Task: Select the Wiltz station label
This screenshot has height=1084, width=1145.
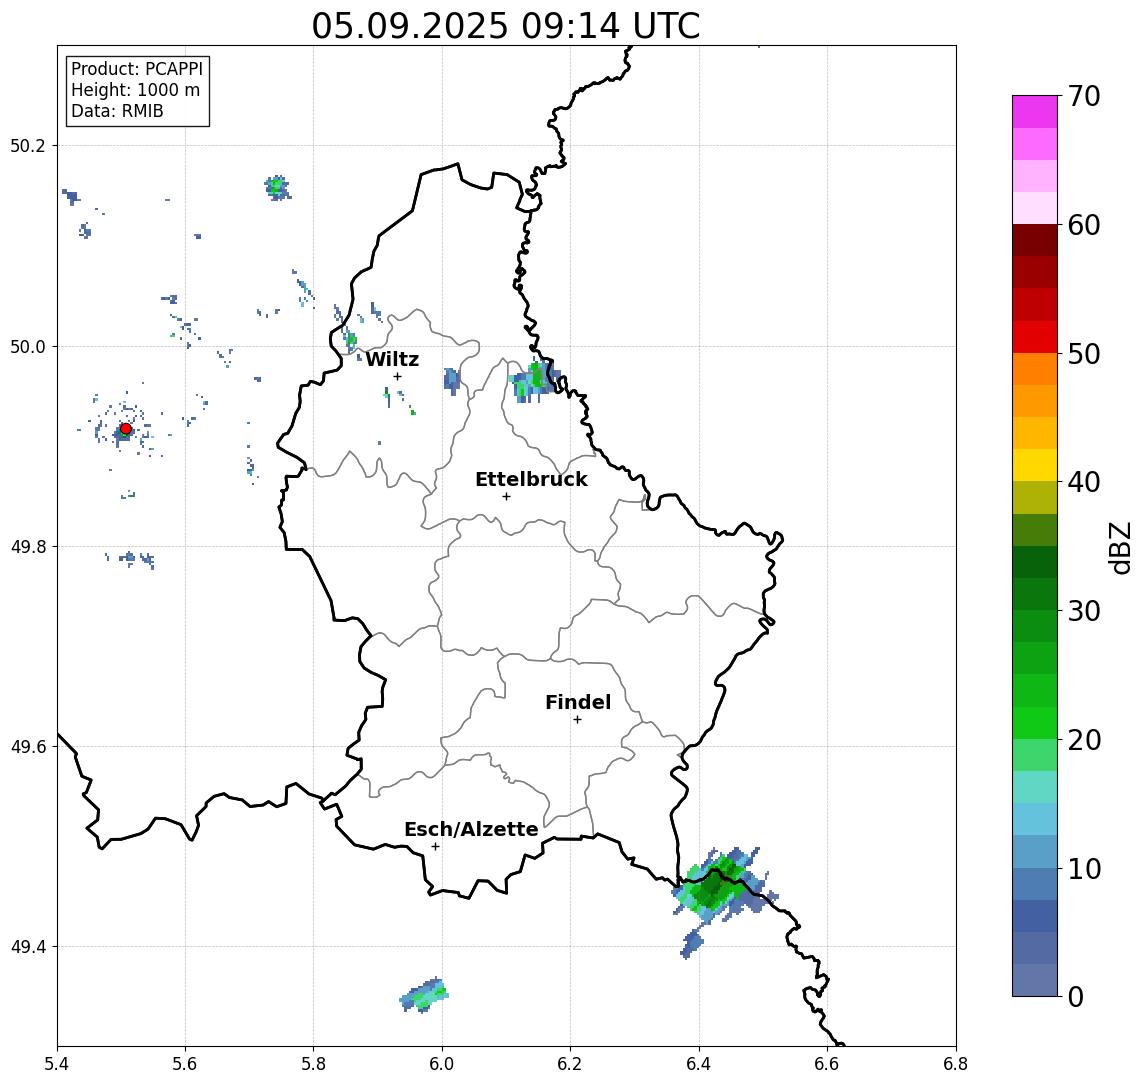Action: [392, 359]
